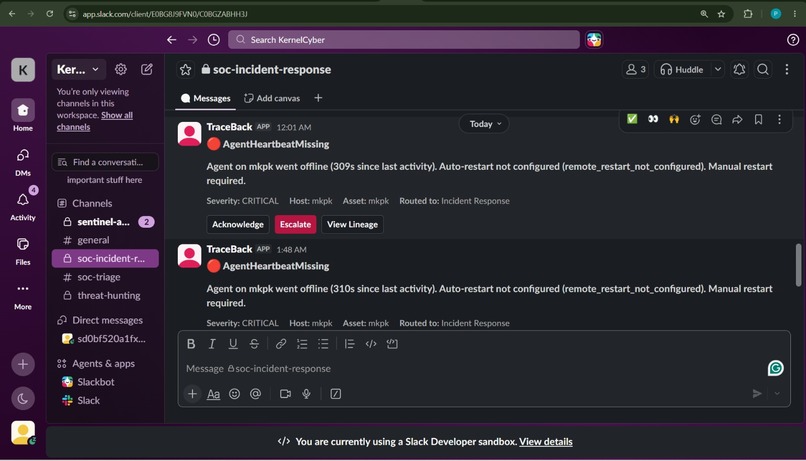Open channel more options menu
The image size is (806, 461).
[786, 69]
